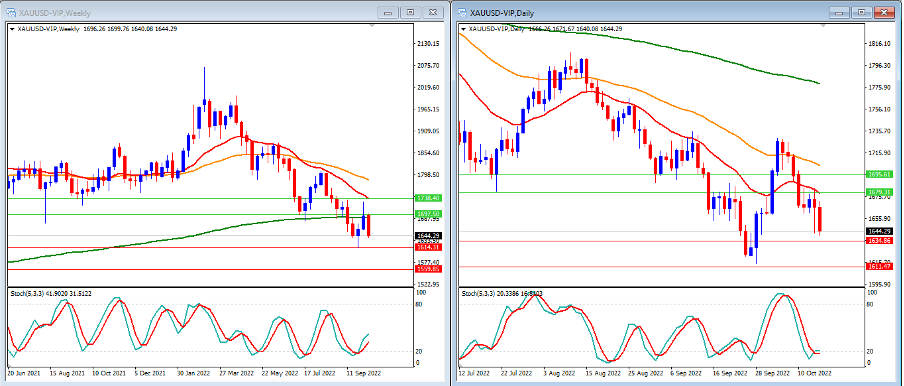Screen dimensions: 904x386
Task: Open the black triangle menu beside XAUUSD-VIP,Weekly
Action: (12, 28)
